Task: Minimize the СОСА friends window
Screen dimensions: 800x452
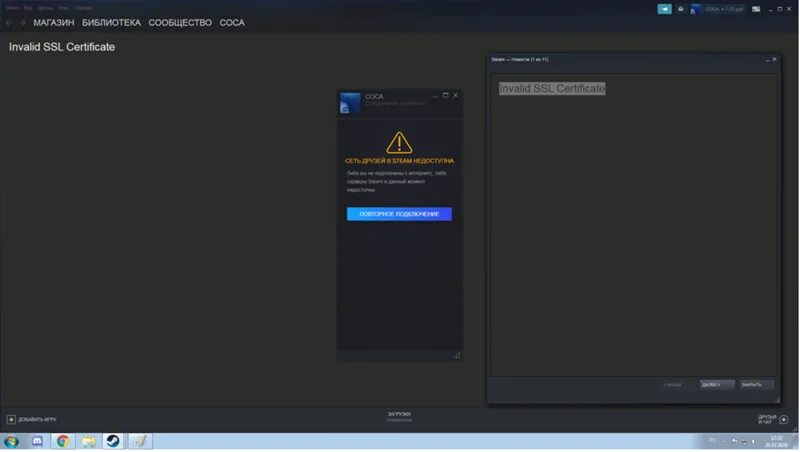Action: pos(435,95)
